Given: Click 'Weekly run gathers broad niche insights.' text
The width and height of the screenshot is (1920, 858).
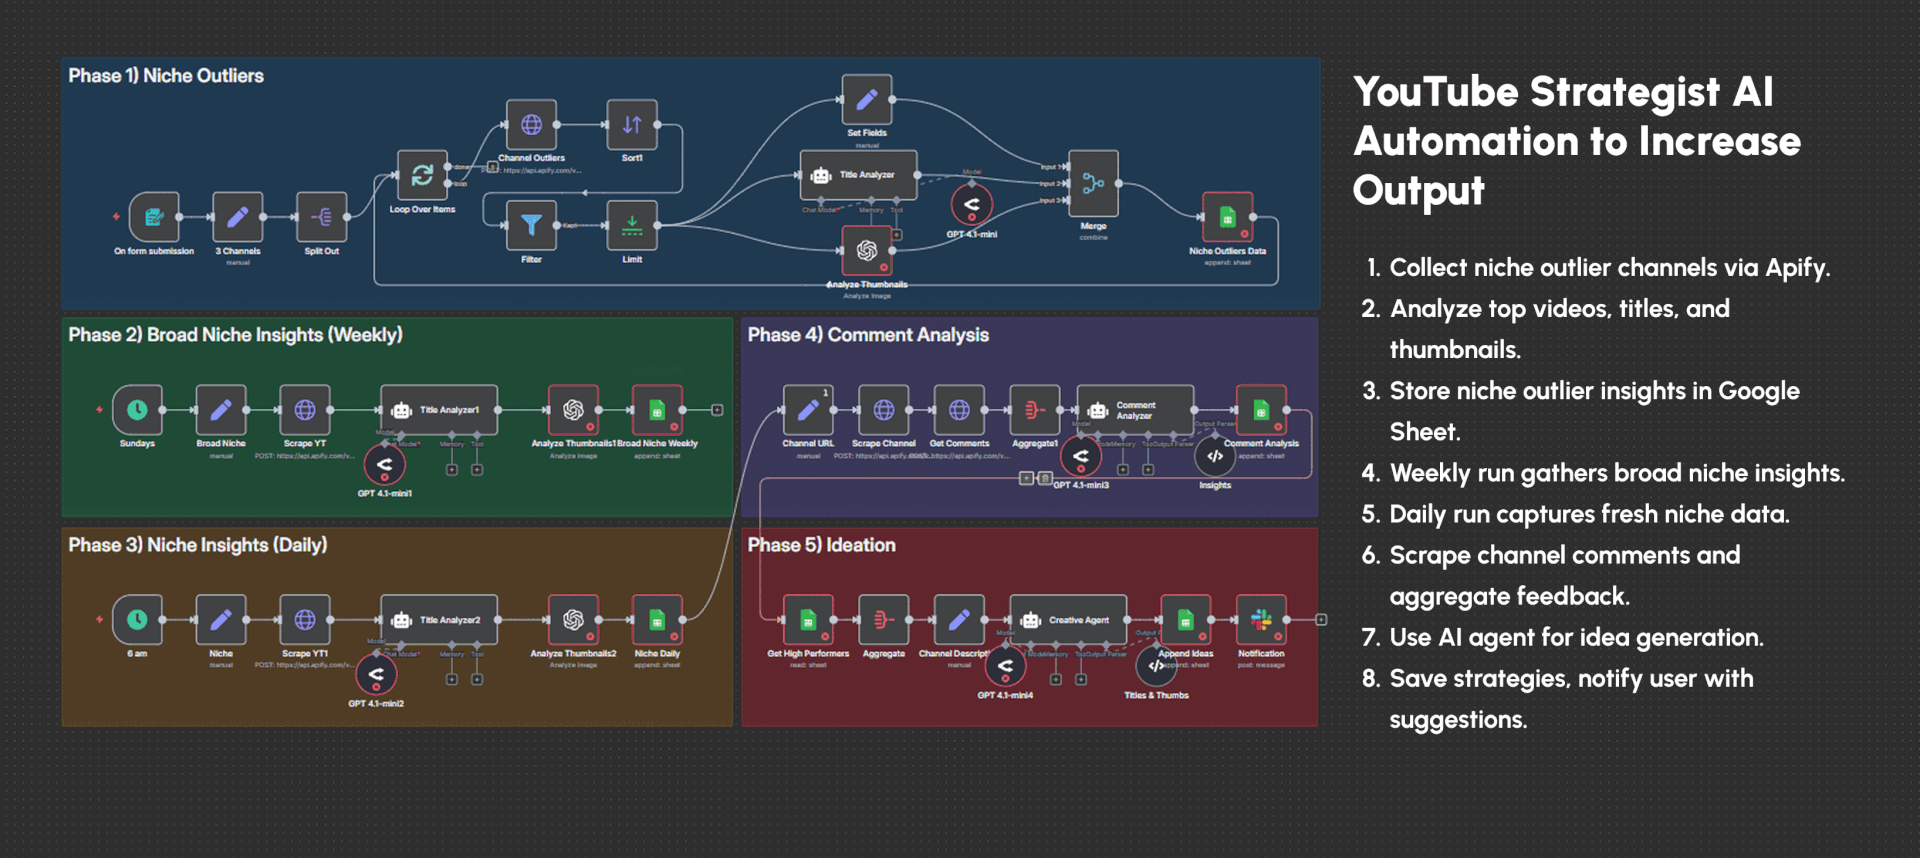Looking at the screenshot, I should [x=1617, y=473].
